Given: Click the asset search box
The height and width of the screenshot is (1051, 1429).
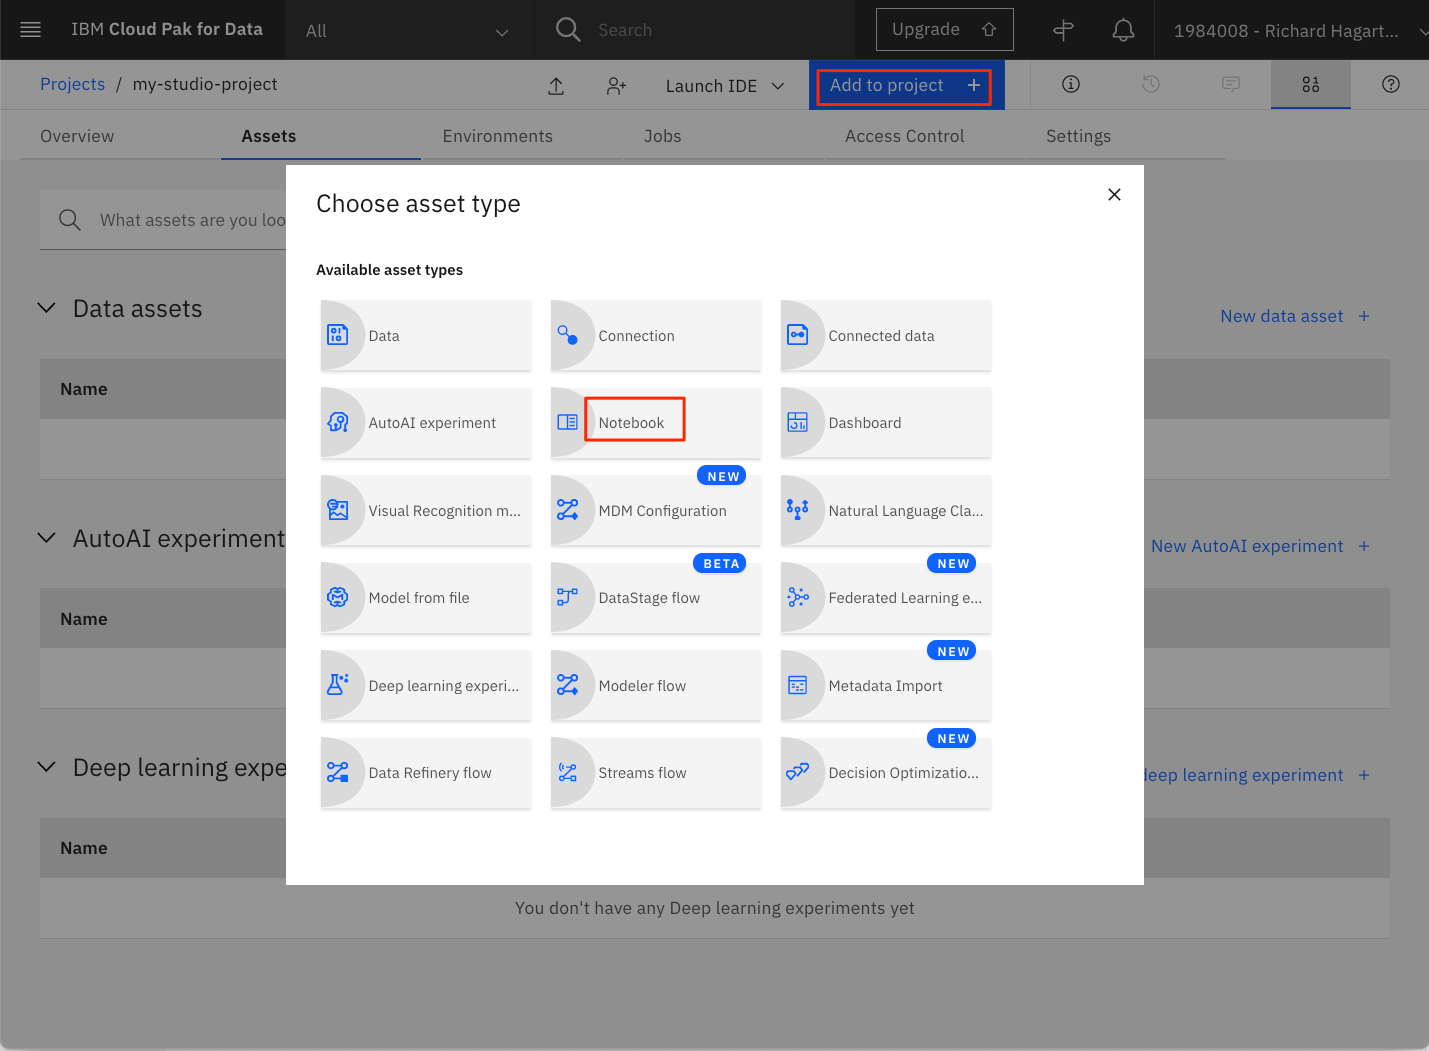Looking at the screenshot, I should click(x=163, y=220).
